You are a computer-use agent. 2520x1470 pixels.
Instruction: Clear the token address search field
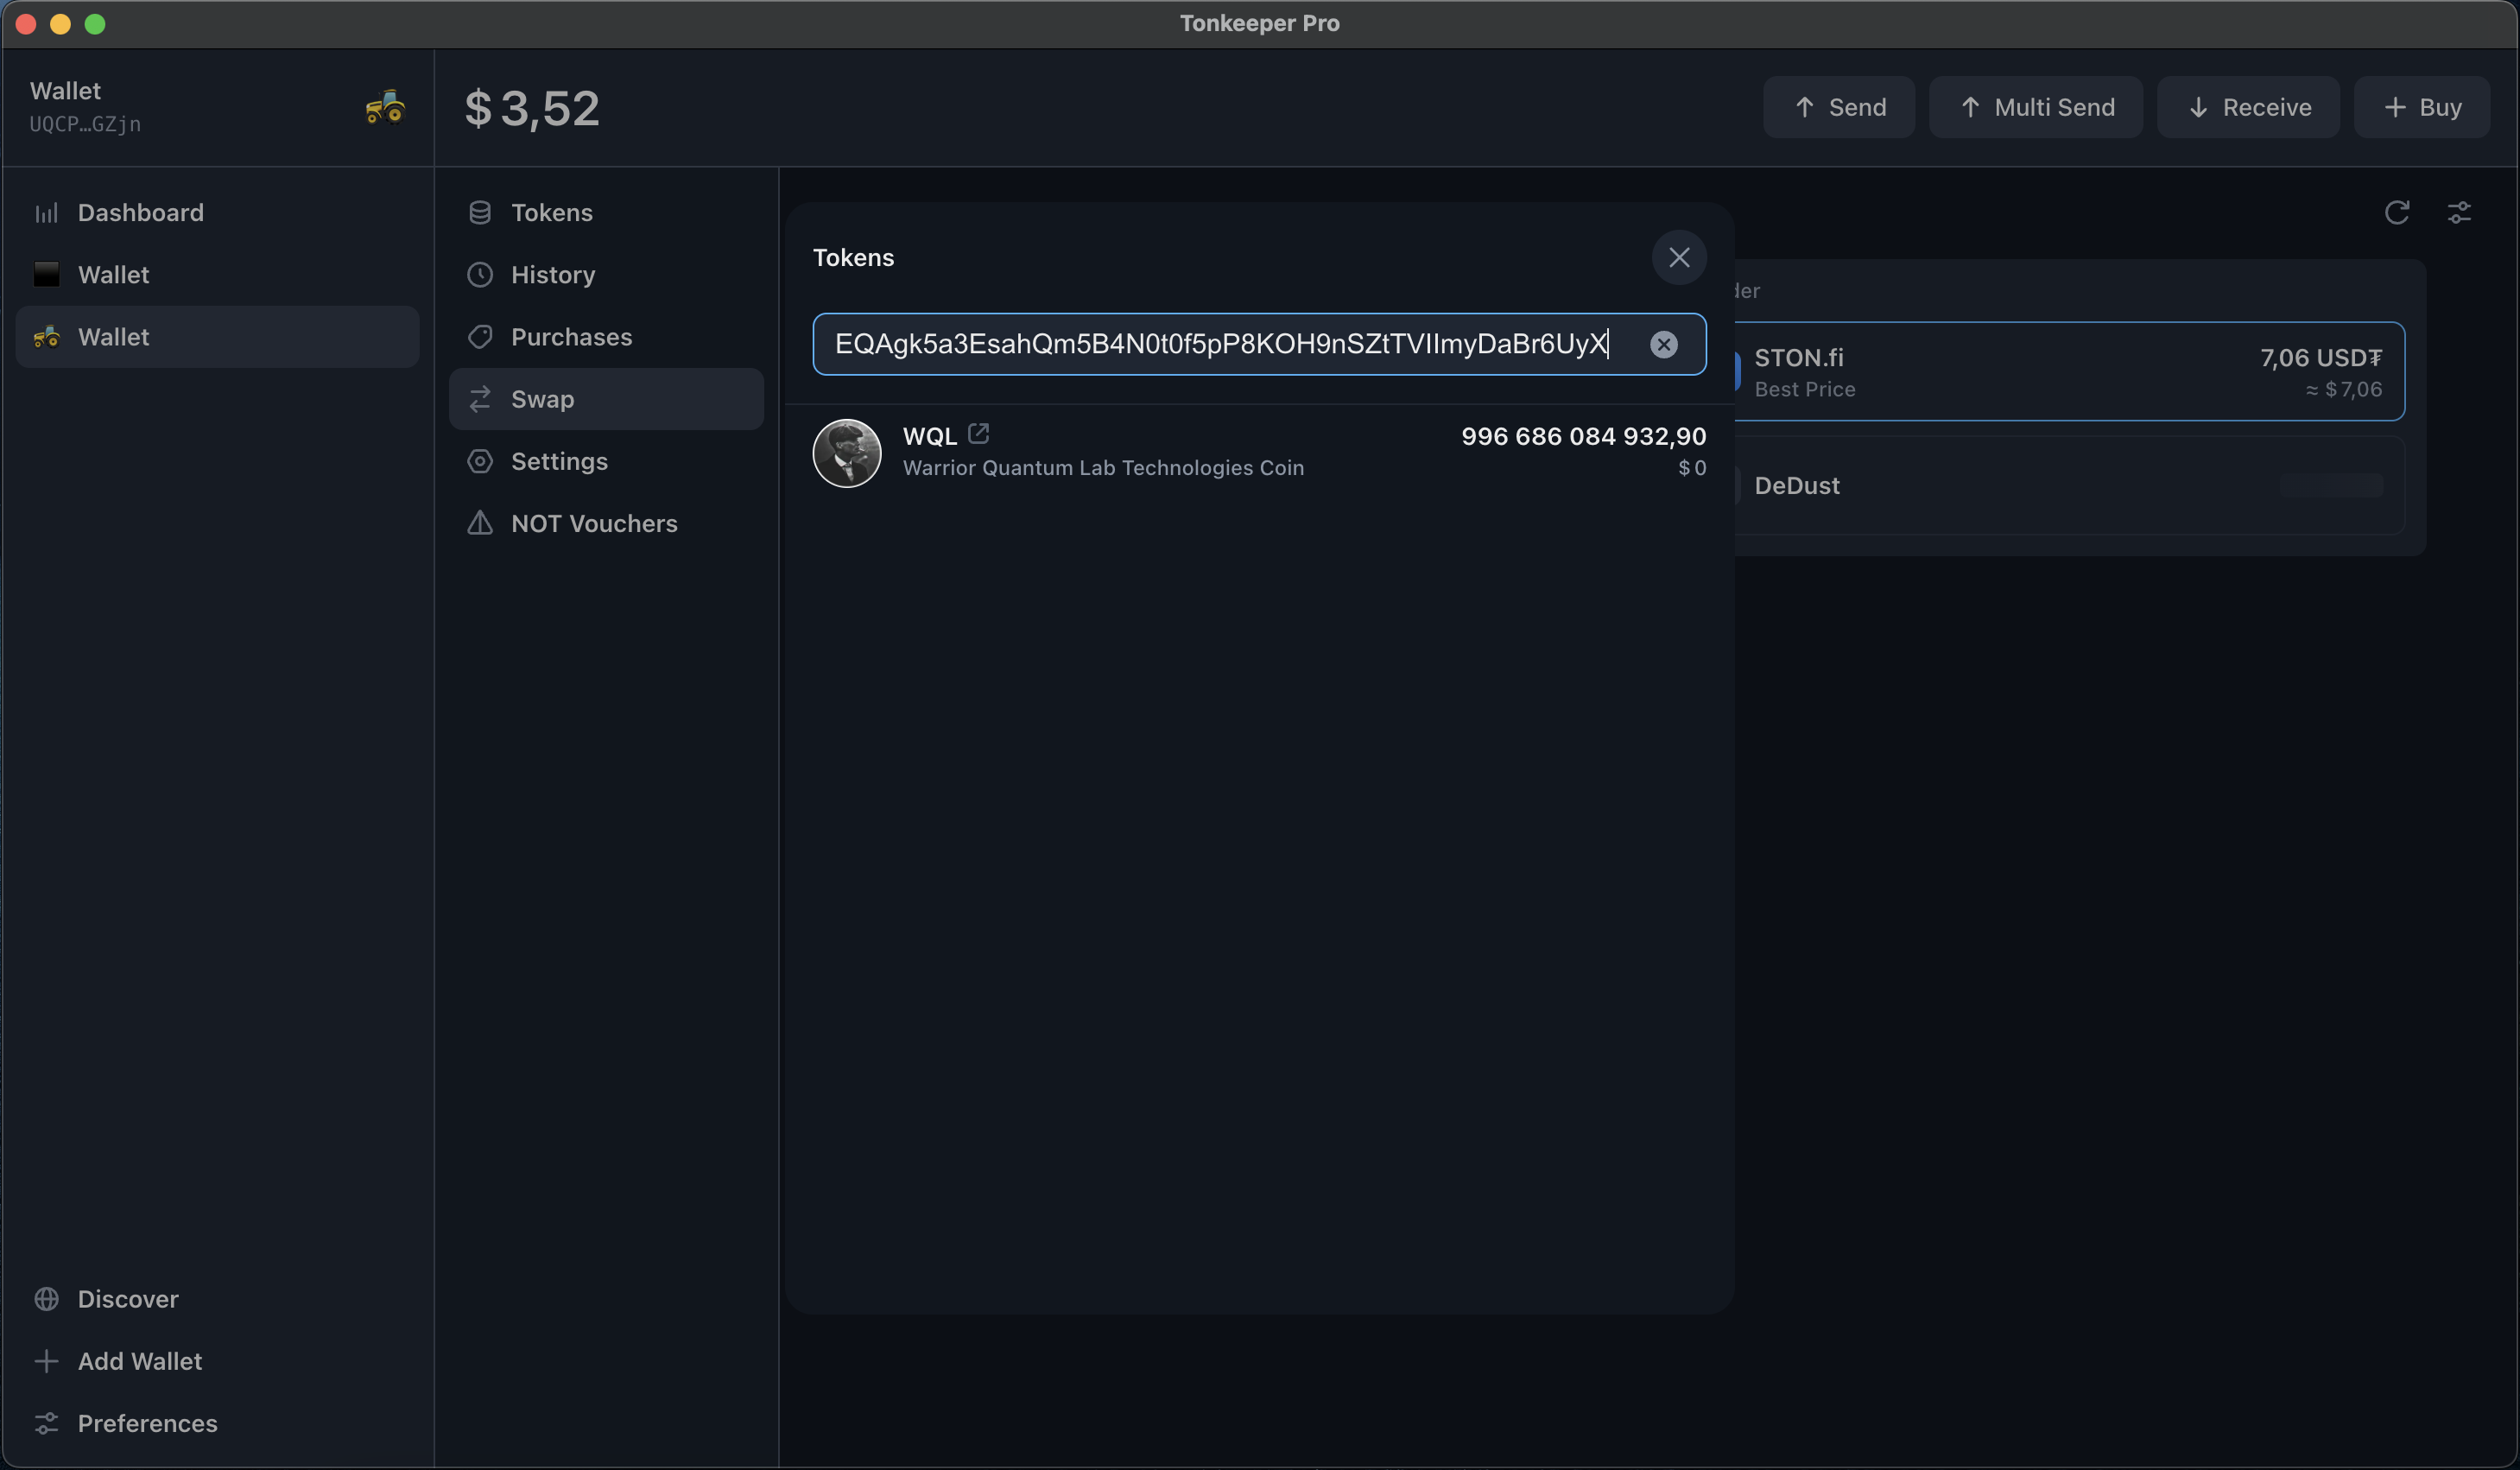tap(1663, 344)
